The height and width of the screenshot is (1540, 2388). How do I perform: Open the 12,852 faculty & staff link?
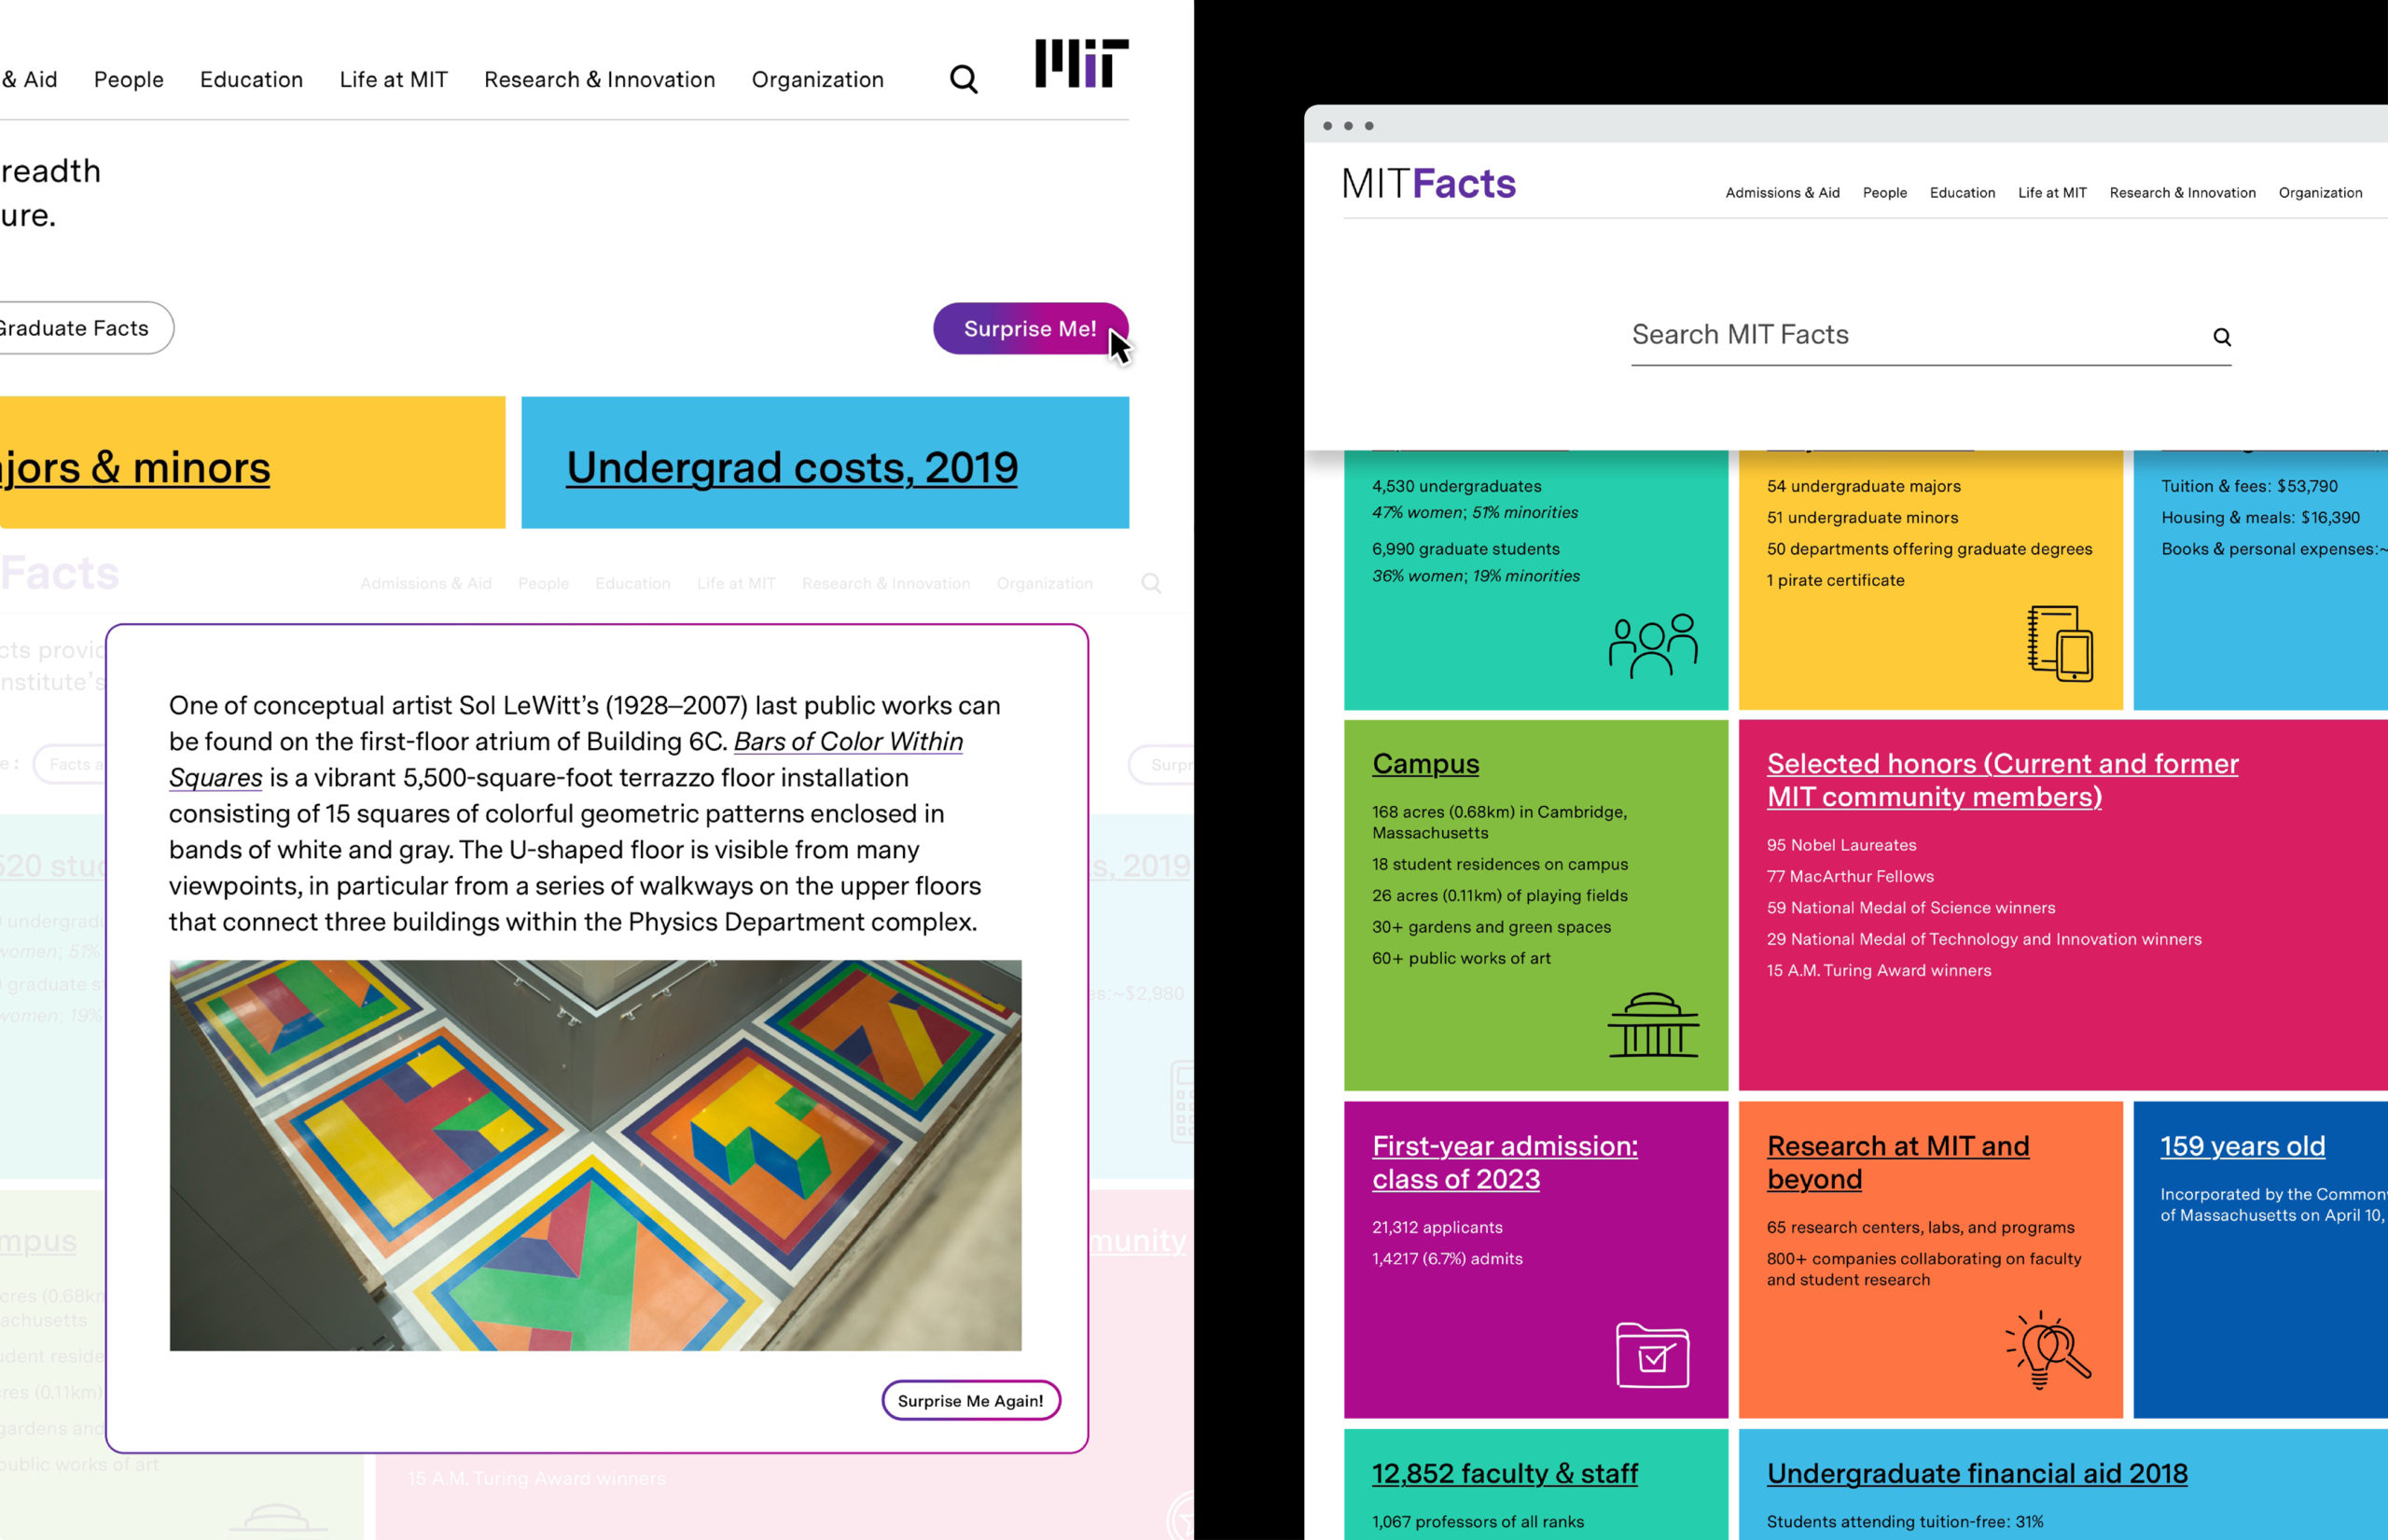tap(1505, 1473)
